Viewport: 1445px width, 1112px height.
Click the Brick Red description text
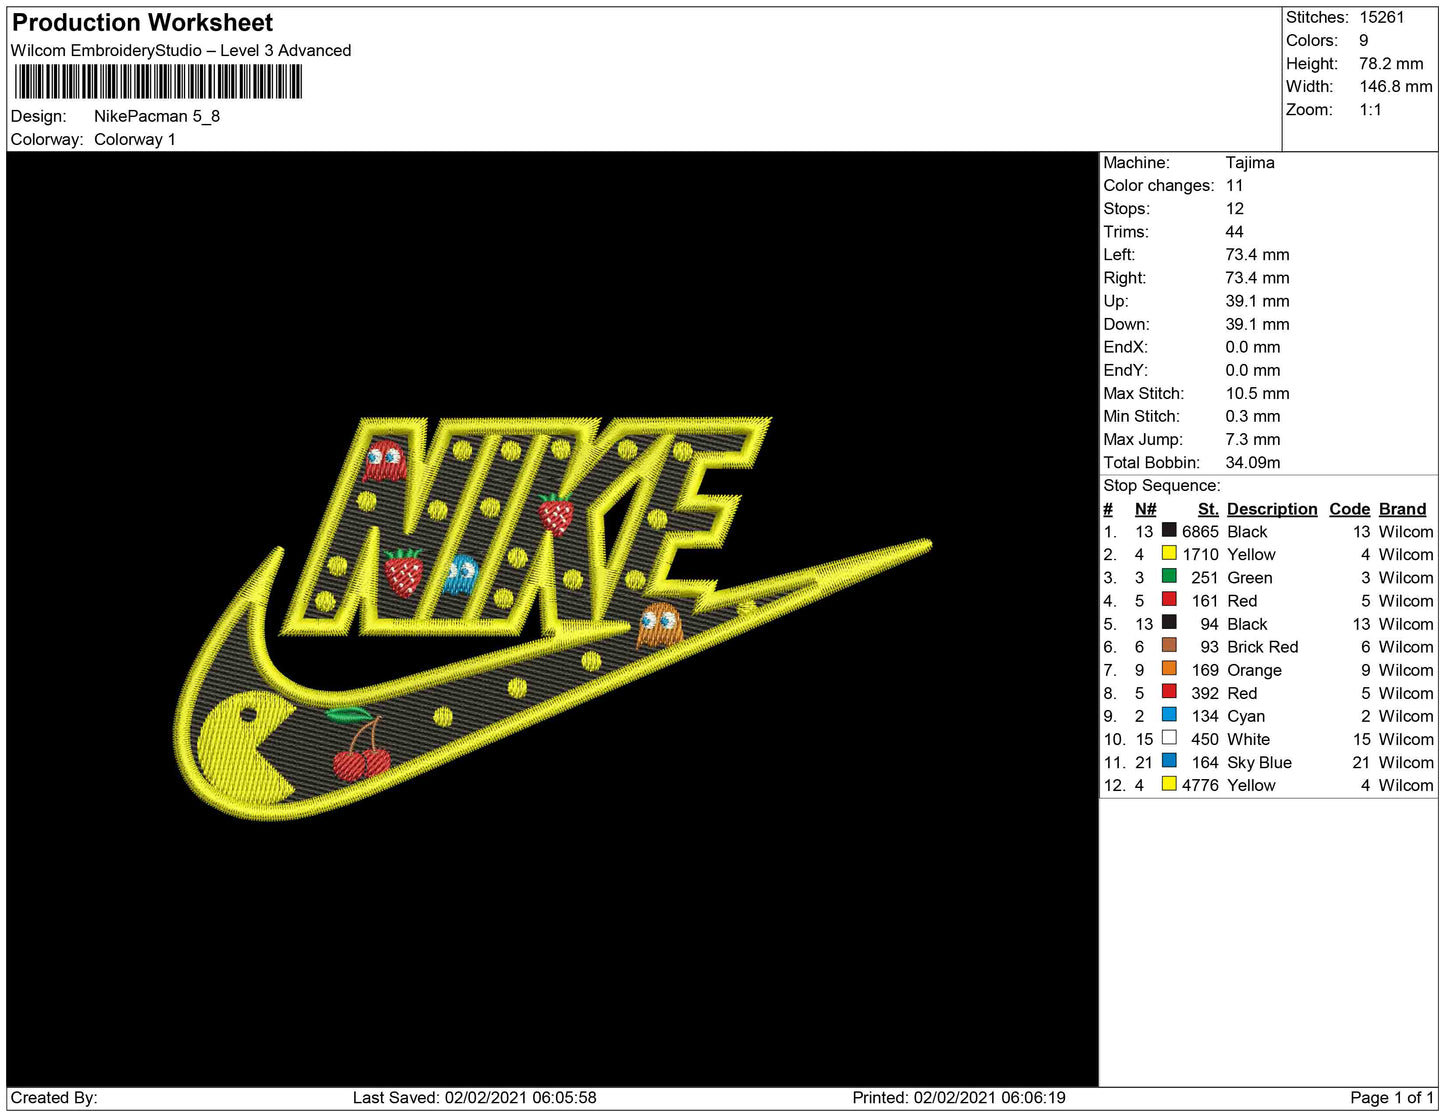tap(1263, 647)
